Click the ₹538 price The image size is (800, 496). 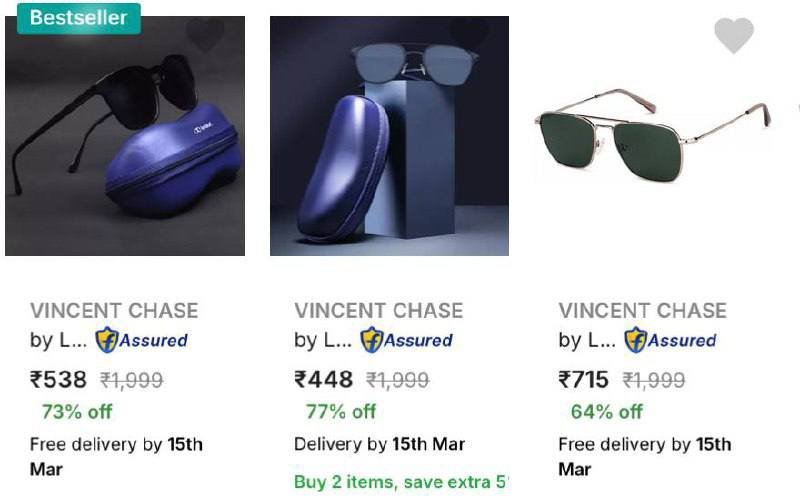(60, 379)
